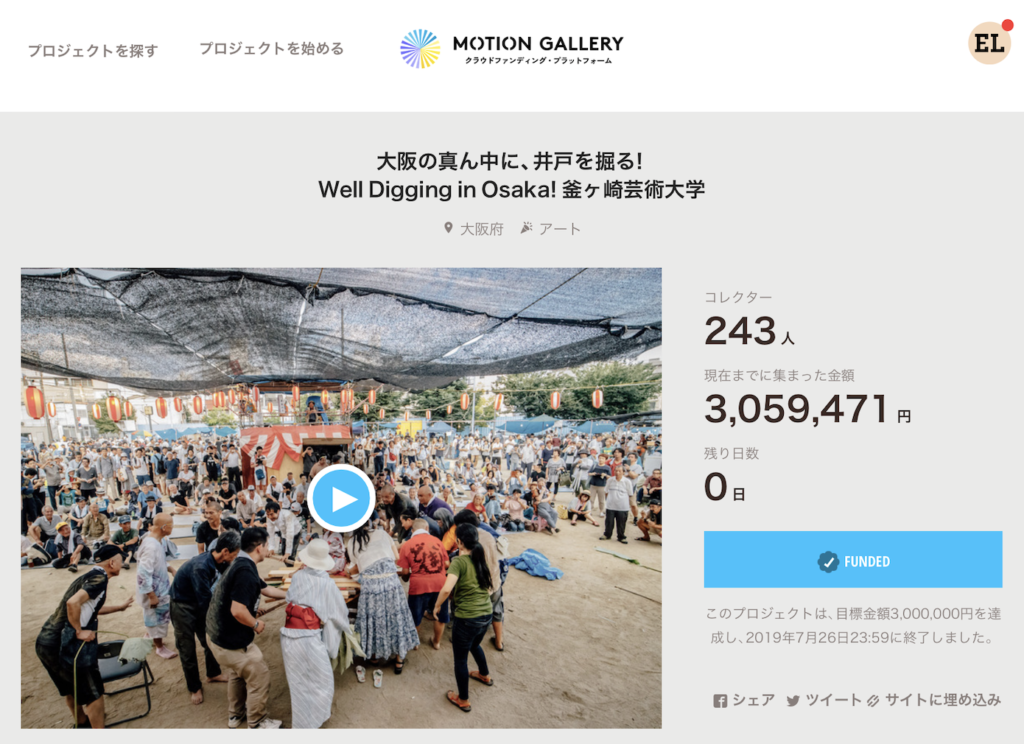The image size is (1024, 744).
Task: Click the red notification dot on avatar
Action: tap(1008, 25)
